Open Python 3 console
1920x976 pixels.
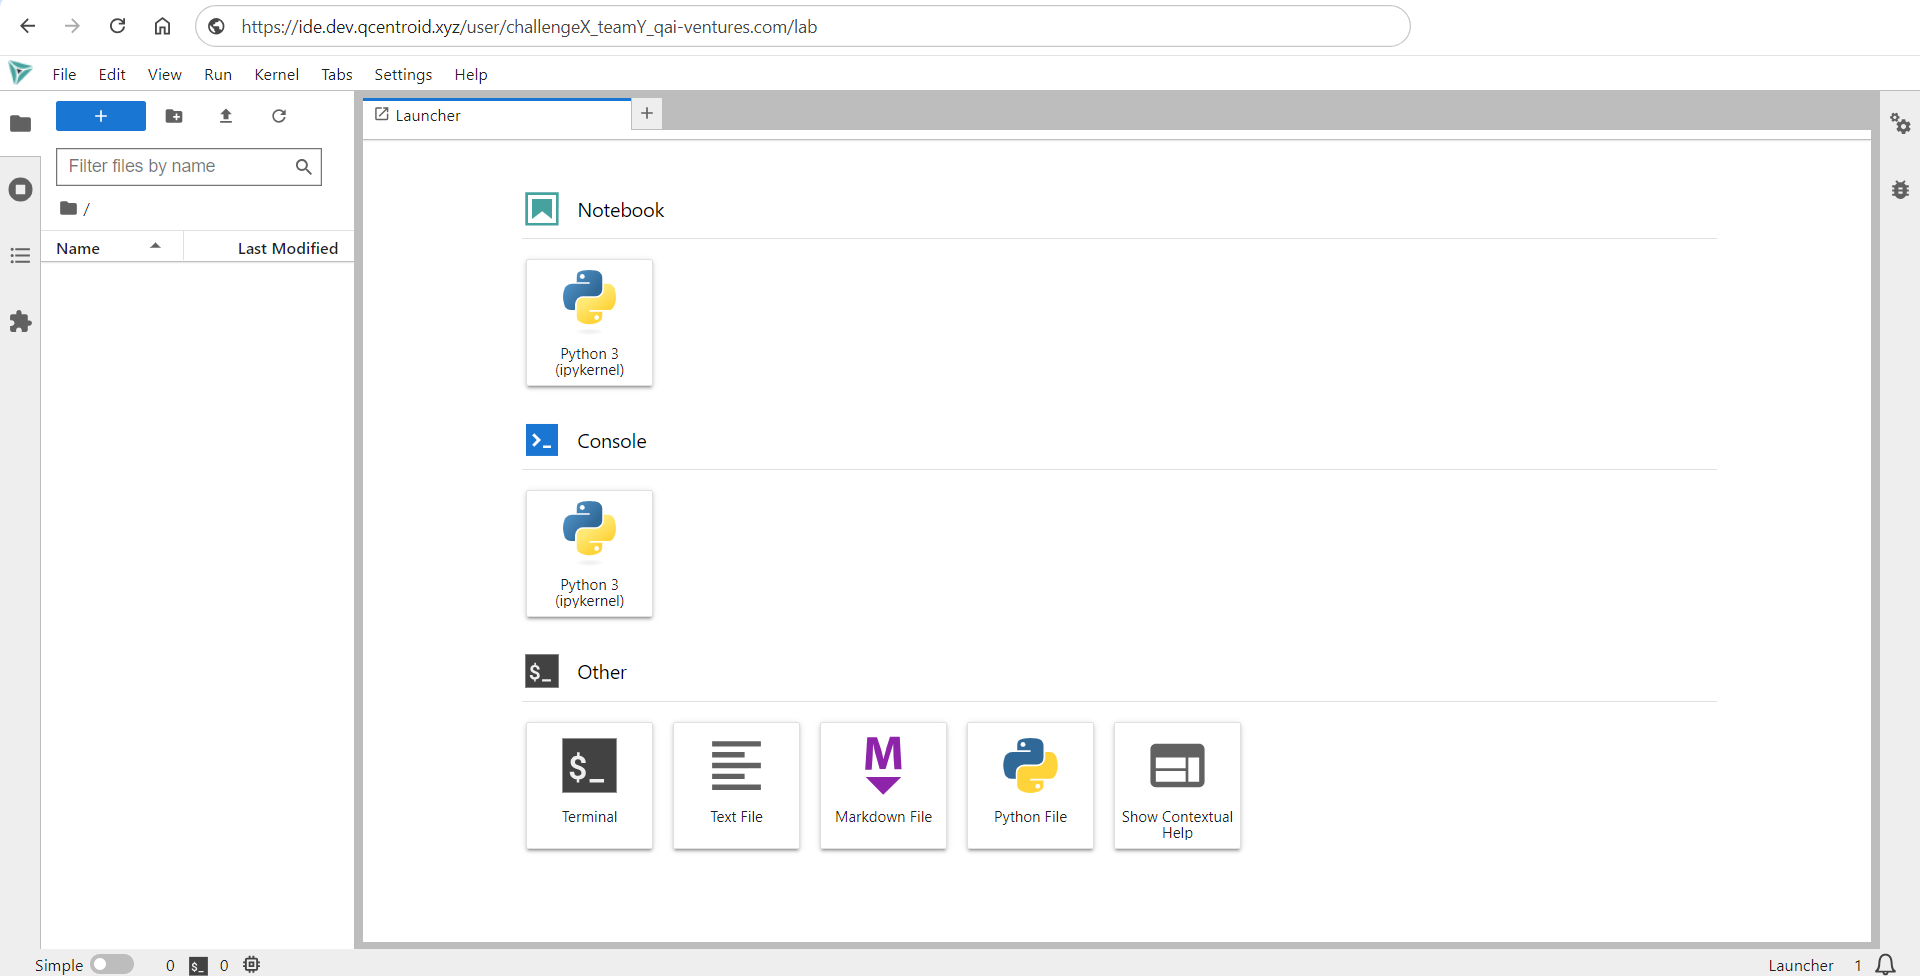pyautogui.click(x=589, y=553)
